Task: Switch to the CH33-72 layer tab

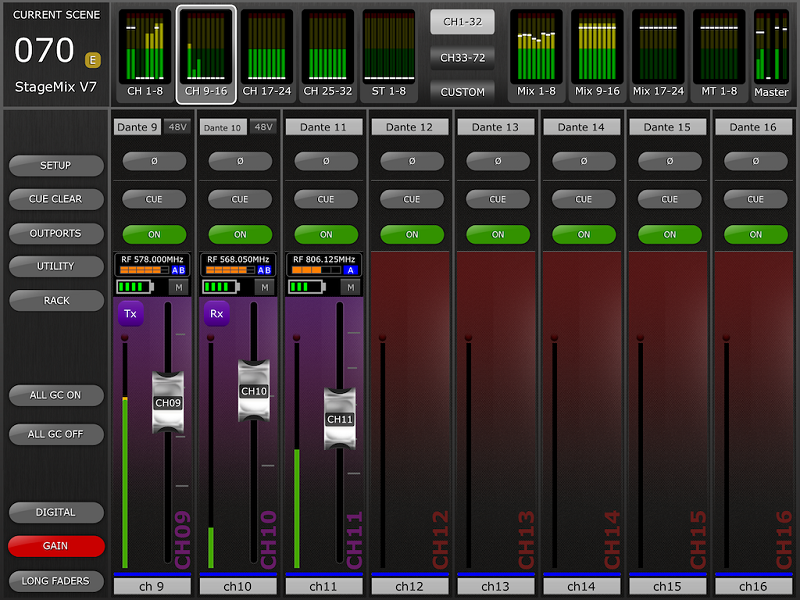Action: (462, 58)
